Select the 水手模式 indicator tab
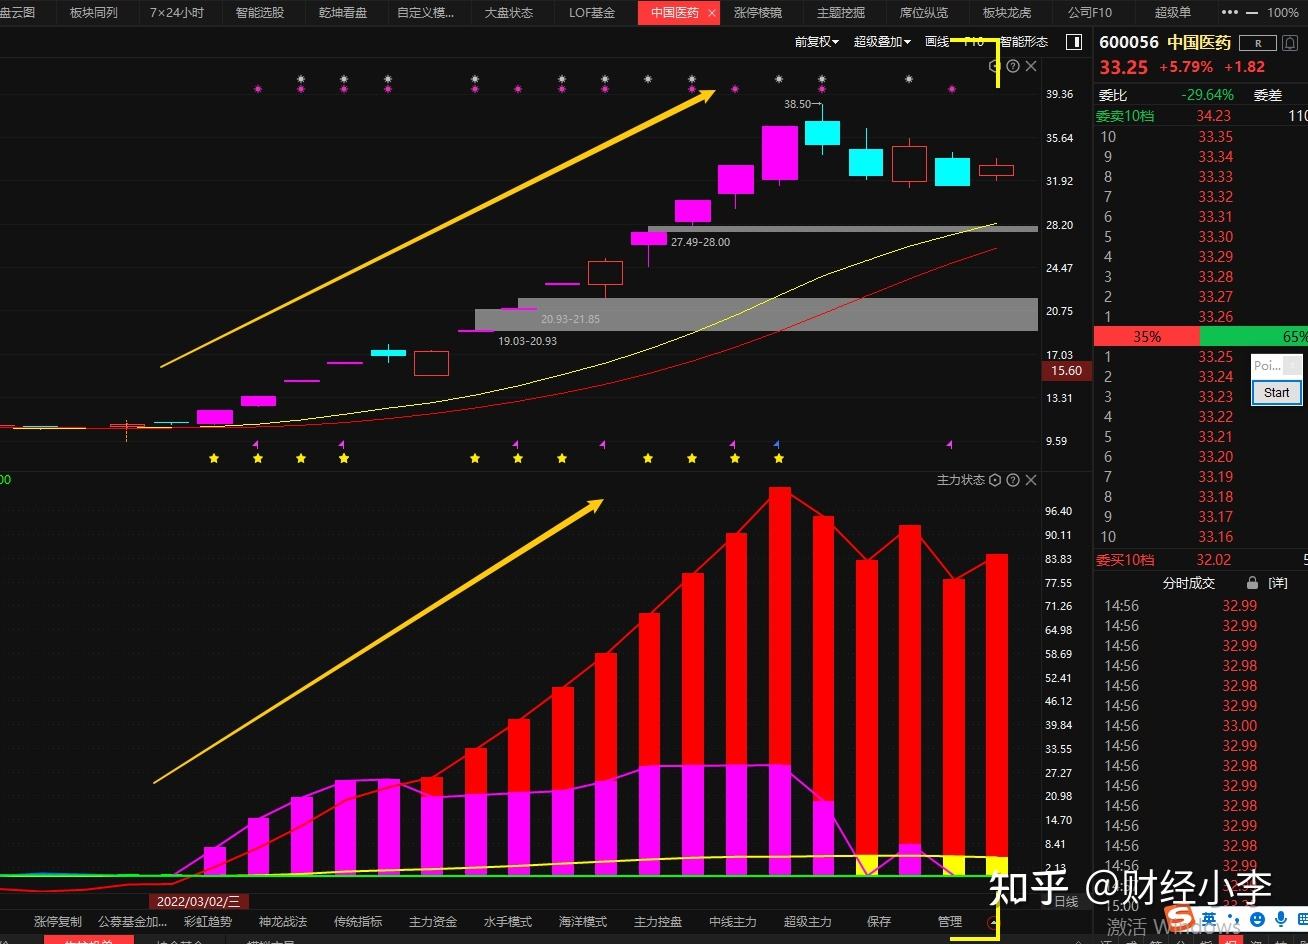1308x944 pixels. [x=508, y=921]
